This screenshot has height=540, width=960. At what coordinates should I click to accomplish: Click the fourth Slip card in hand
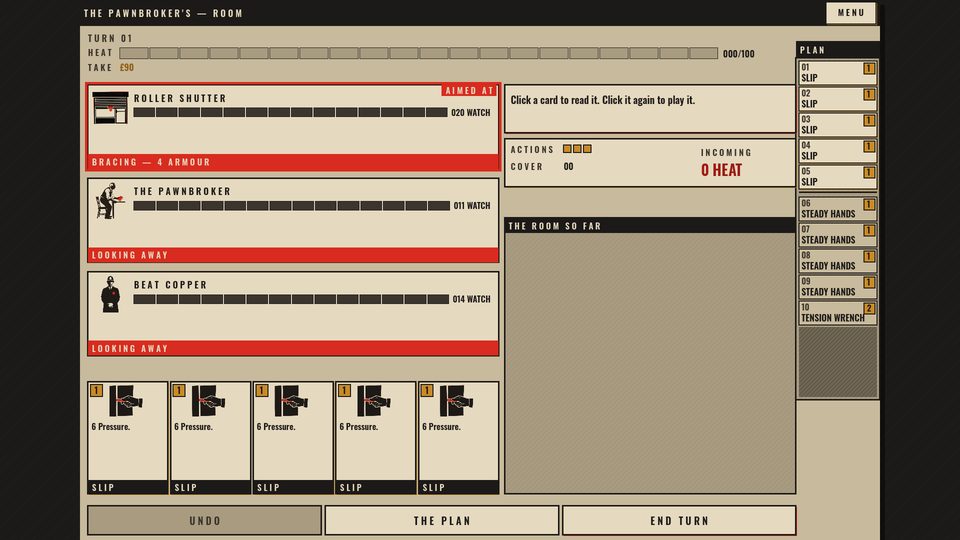coord(375,438)
